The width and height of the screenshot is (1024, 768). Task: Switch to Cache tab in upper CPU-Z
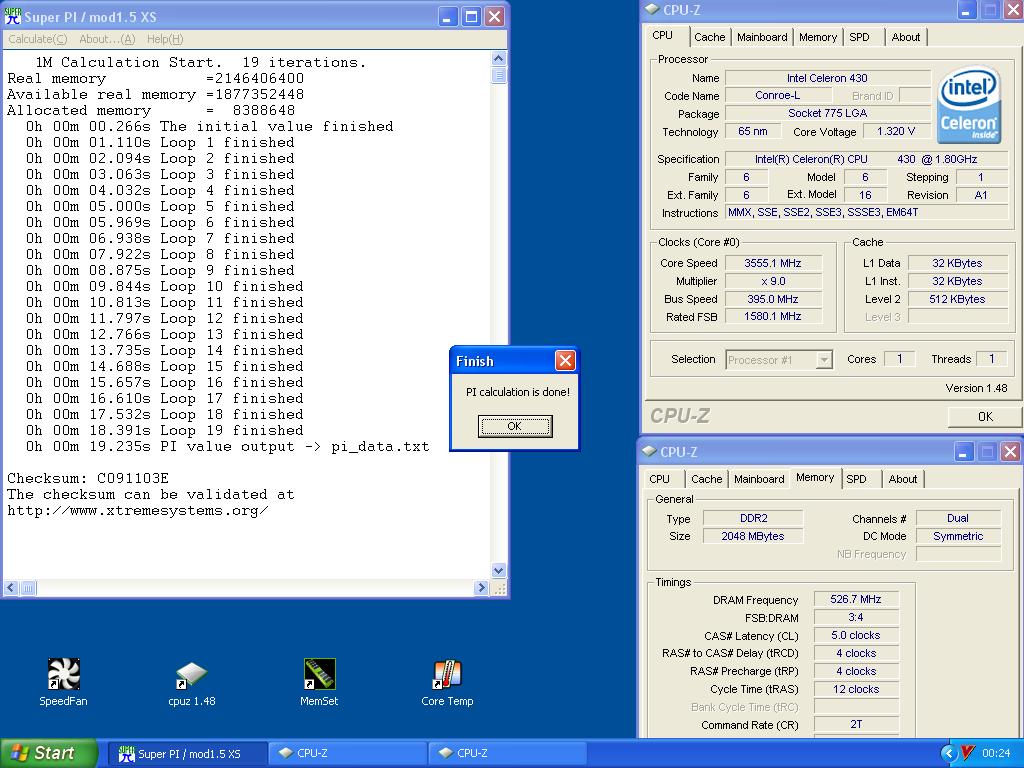(x=709, y=37)
